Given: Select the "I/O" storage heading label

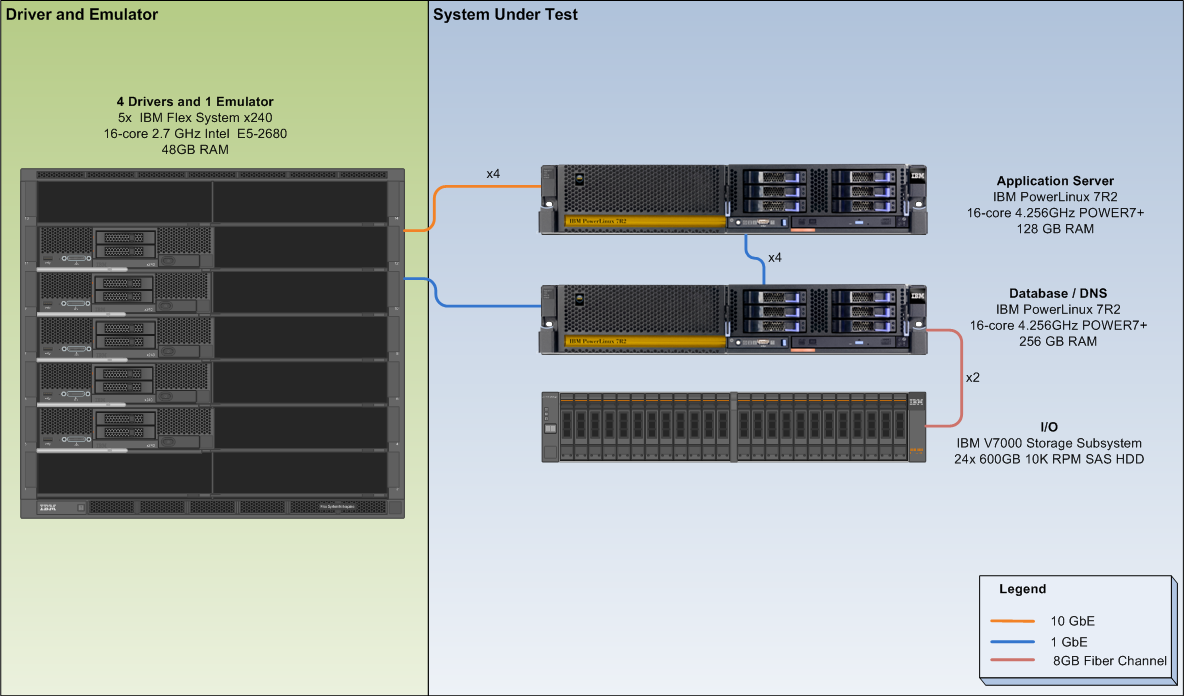Looking at the screenshot, I should point(1049,427).
